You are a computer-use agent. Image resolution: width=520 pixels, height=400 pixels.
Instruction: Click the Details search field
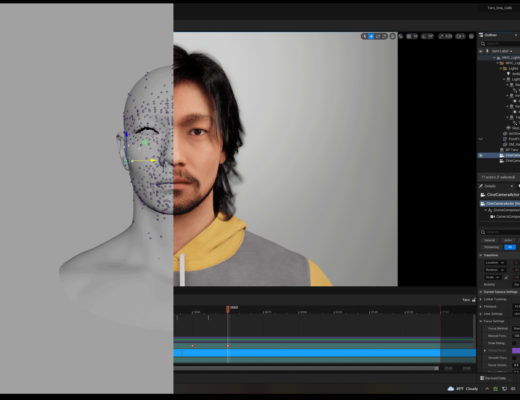pos(502,232)
